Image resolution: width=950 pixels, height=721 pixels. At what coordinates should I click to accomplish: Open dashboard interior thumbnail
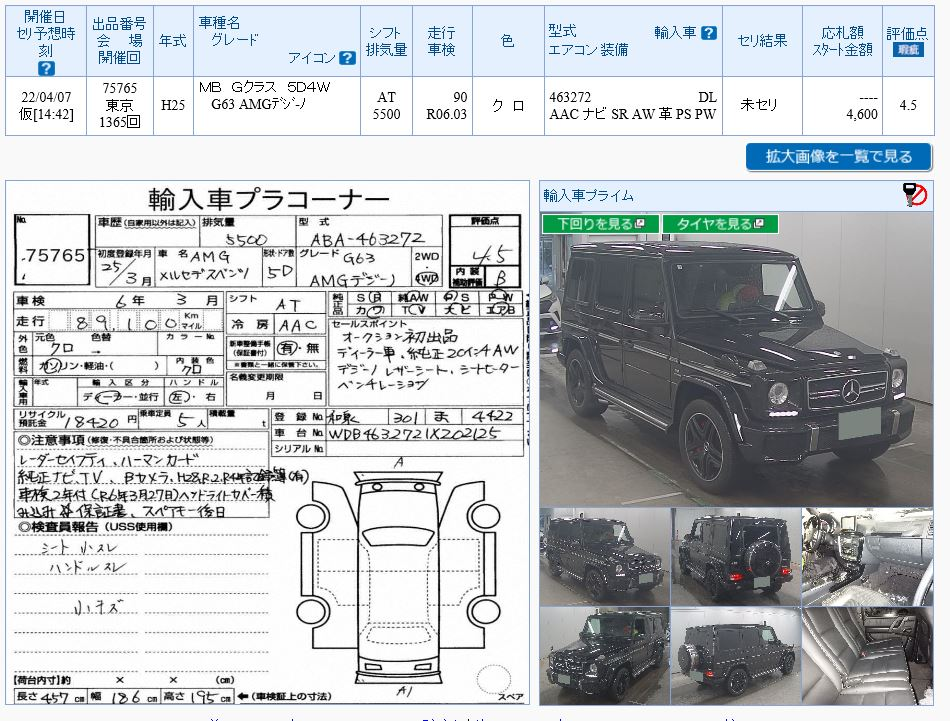pos(868,556)
